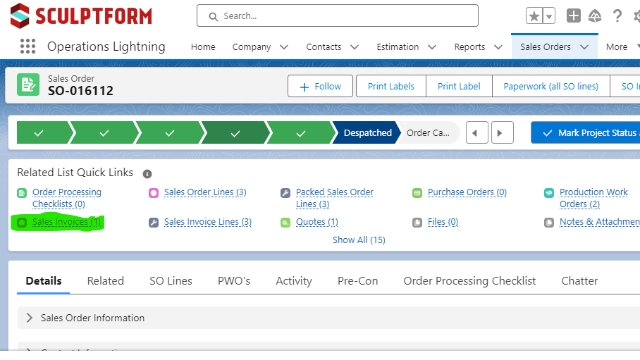The width and height of the screenshot is (640, 360).
Task: Open Sales Invoice Lines (3) link
Action: [207, 222]
